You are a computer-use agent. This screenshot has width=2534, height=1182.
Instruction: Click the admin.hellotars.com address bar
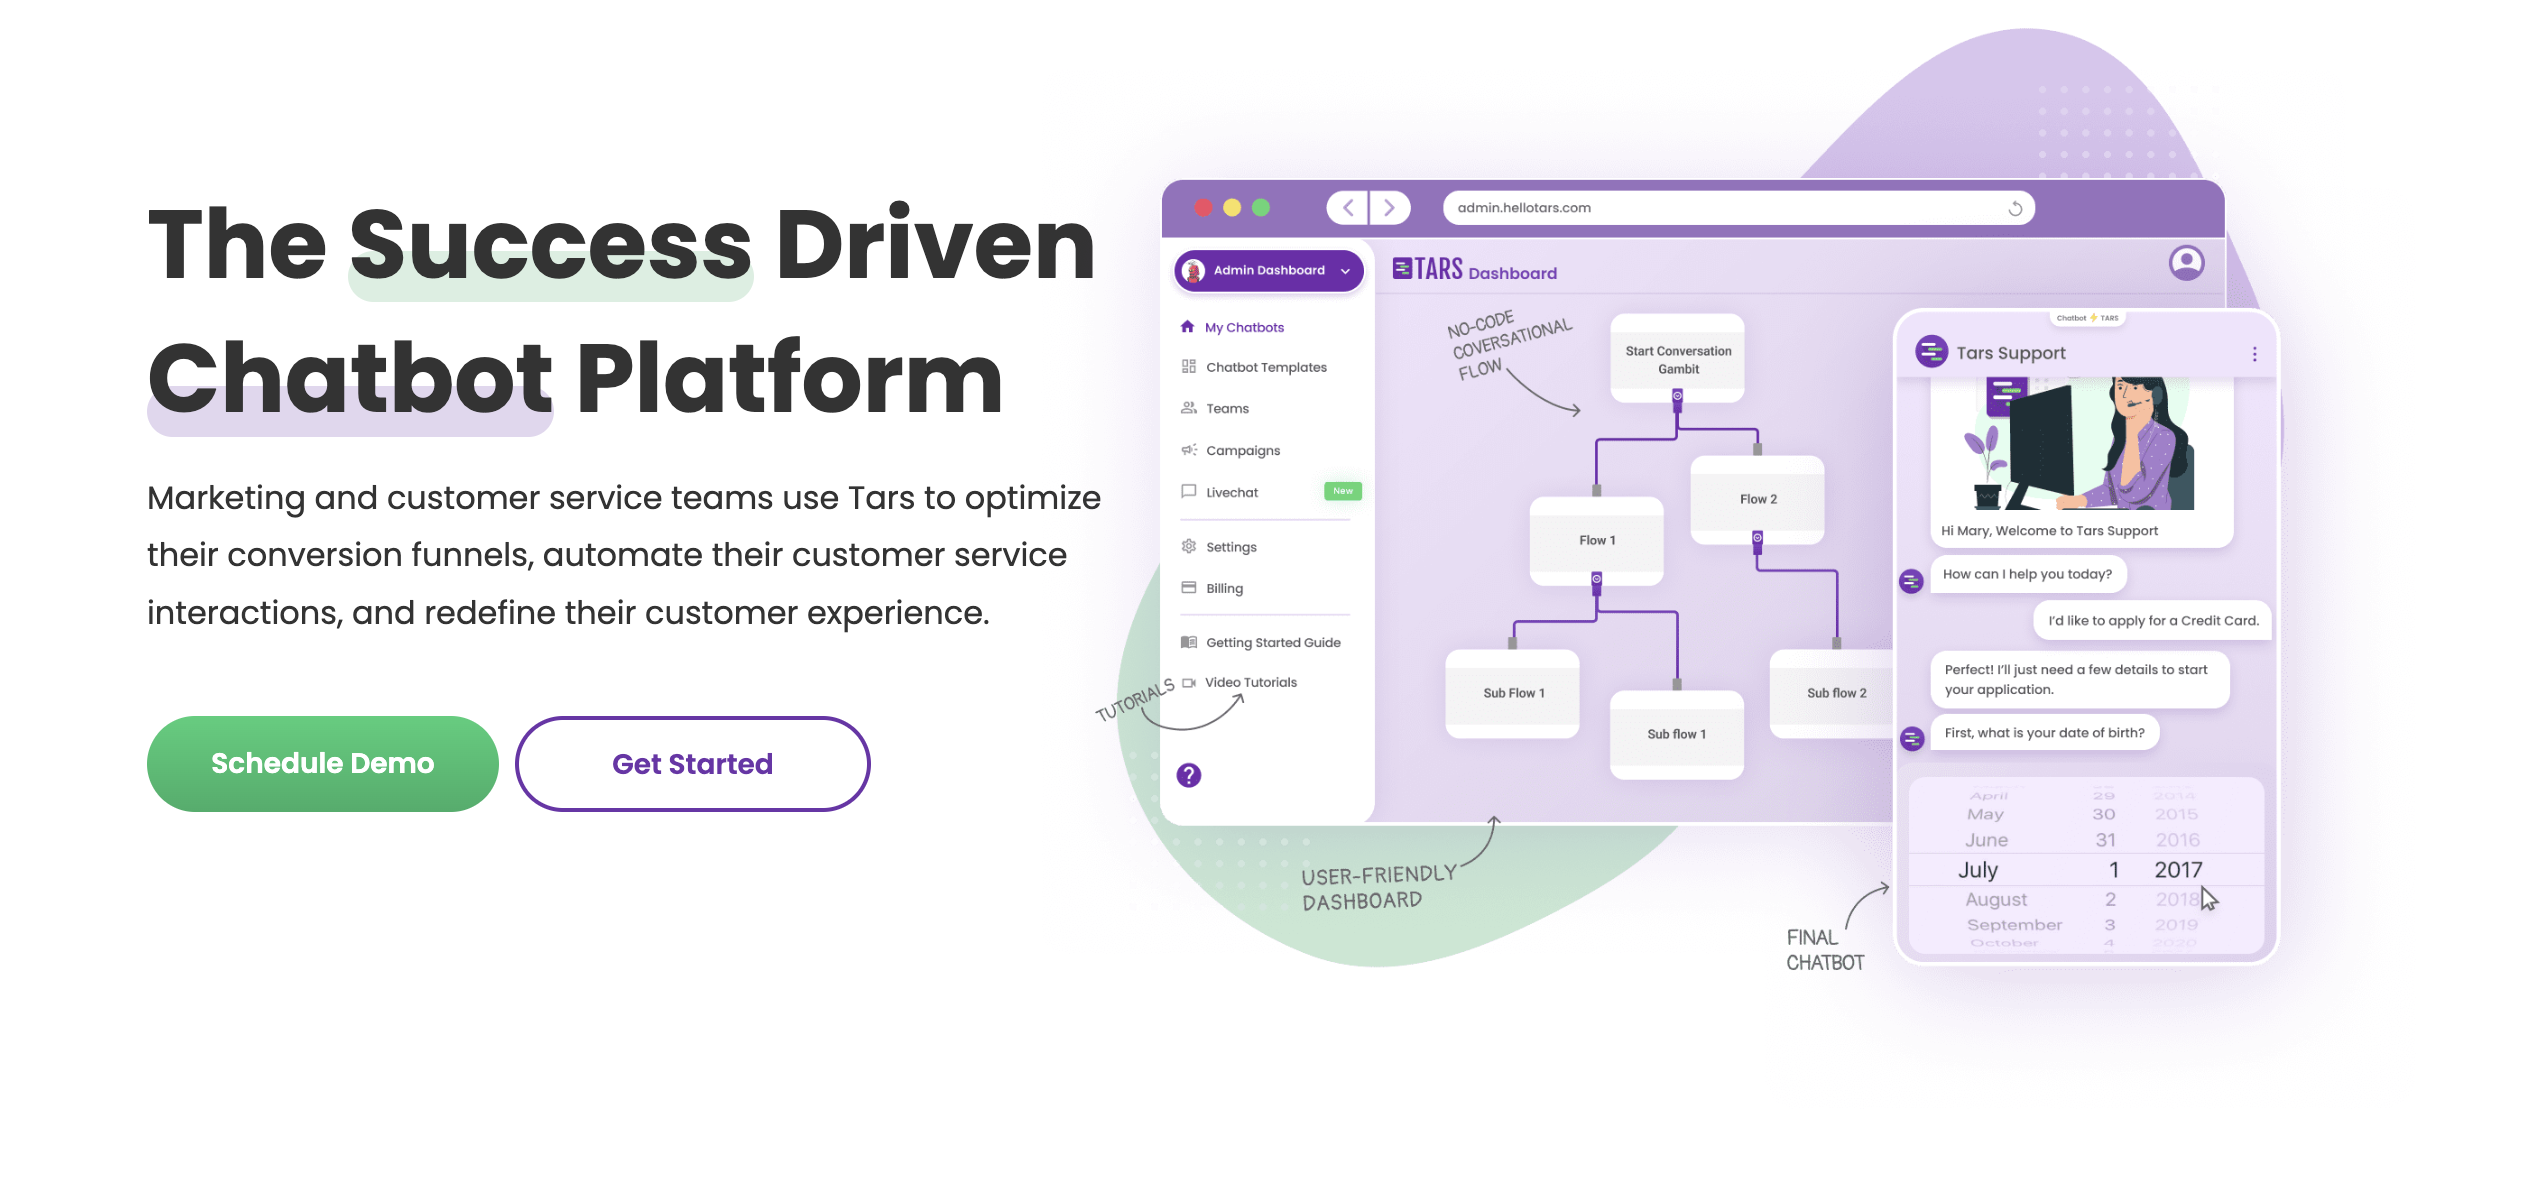click(x=1738, y=208)
